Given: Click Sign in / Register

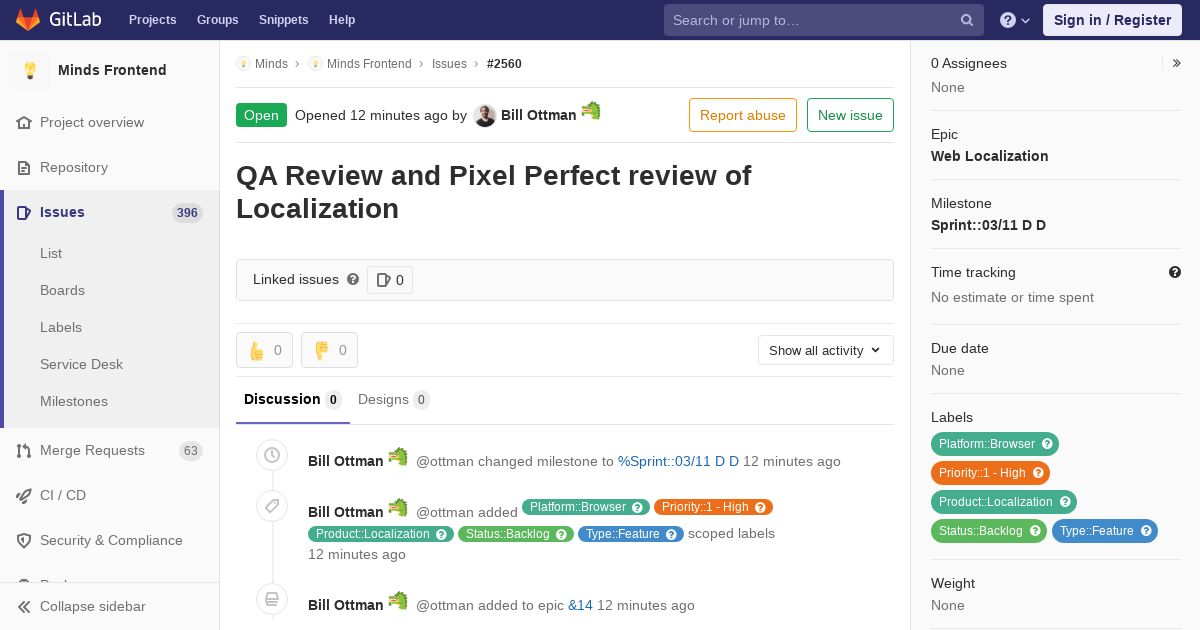Looking at the screenshot, I should pyautogui.click(x=1112, y=20).
